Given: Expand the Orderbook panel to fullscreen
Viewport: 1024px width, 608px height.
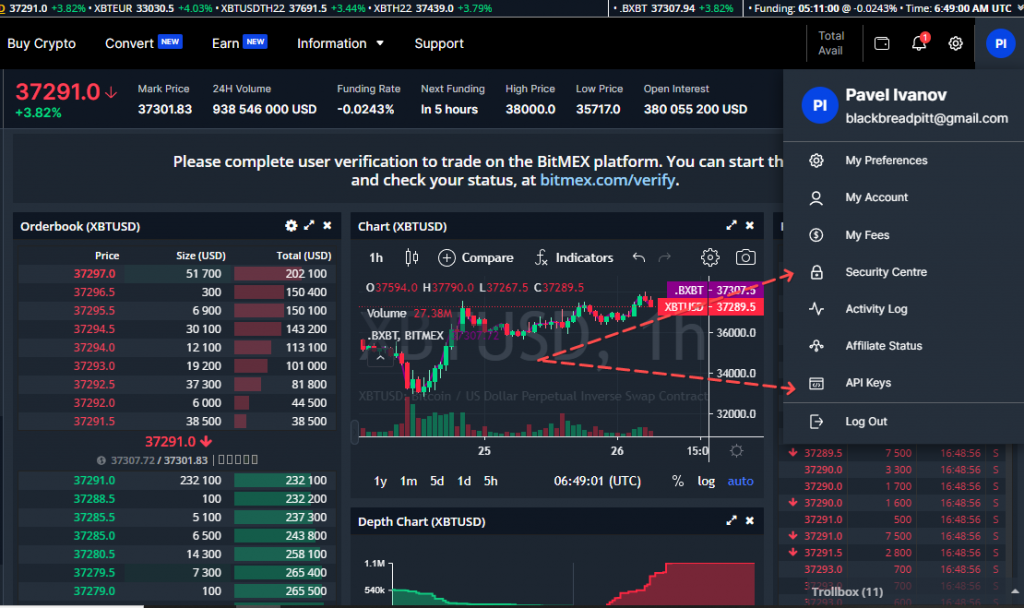Looking at the screenshot, I should [x=309, y=225].
